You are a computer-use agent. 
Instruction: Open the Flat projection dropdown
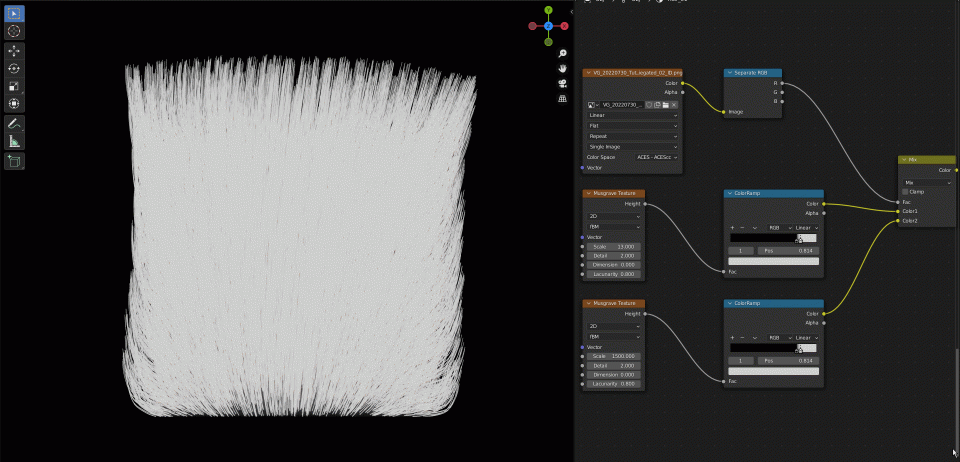tap(632, 125)
